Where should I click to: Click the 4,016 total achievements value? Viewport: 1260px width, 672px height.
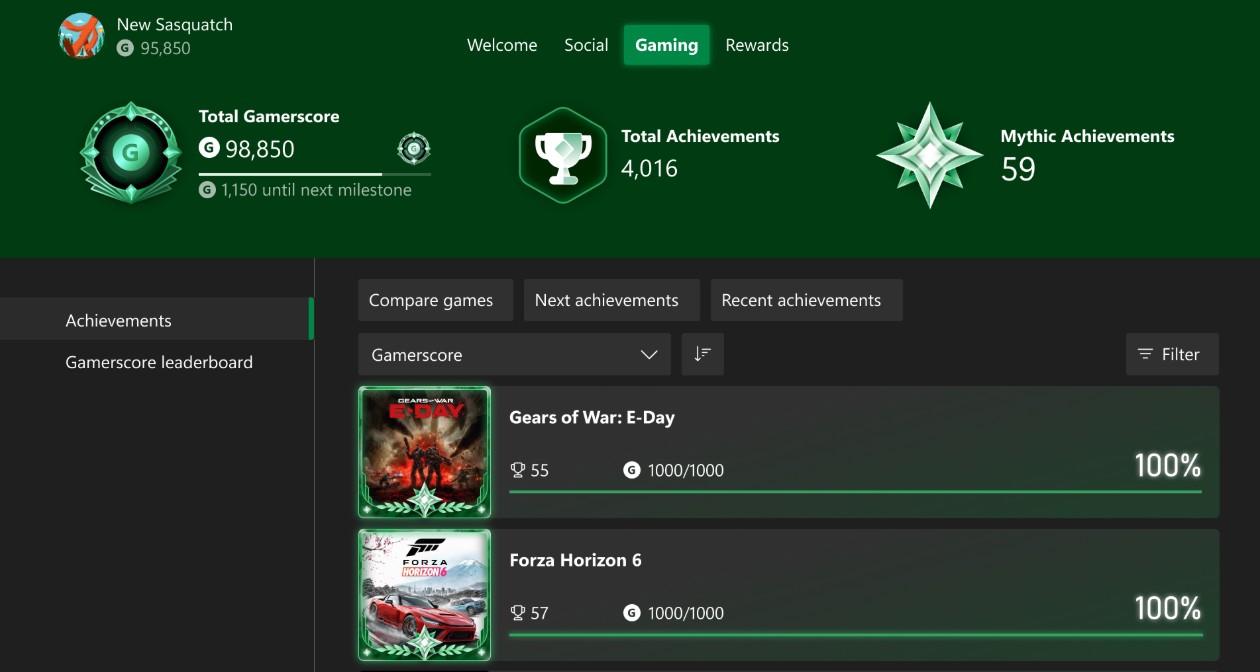pos(650,168)
